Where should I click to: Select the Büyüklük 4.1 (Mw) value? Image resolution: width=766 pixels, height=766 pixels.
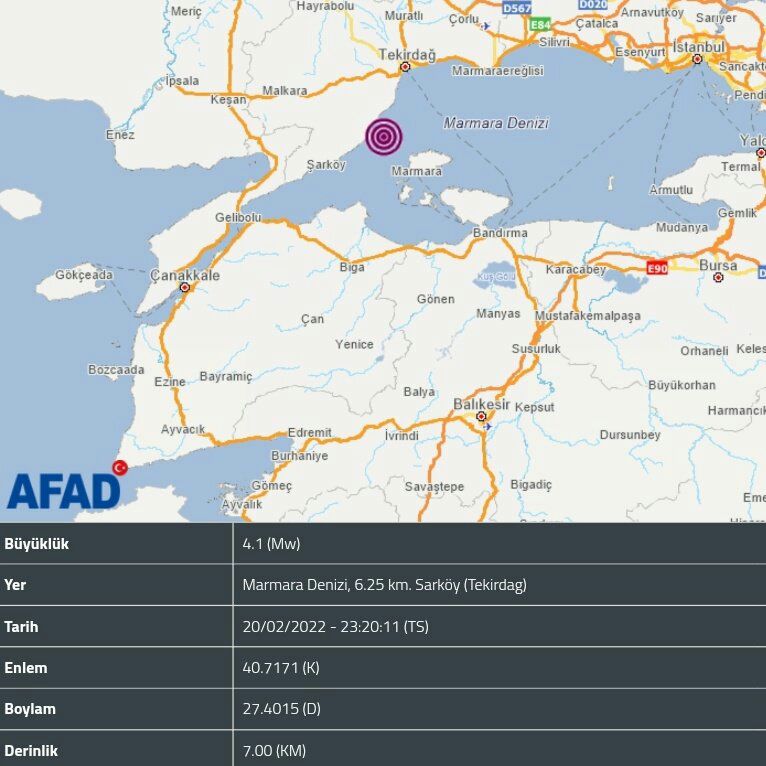[x=271, y=544]
